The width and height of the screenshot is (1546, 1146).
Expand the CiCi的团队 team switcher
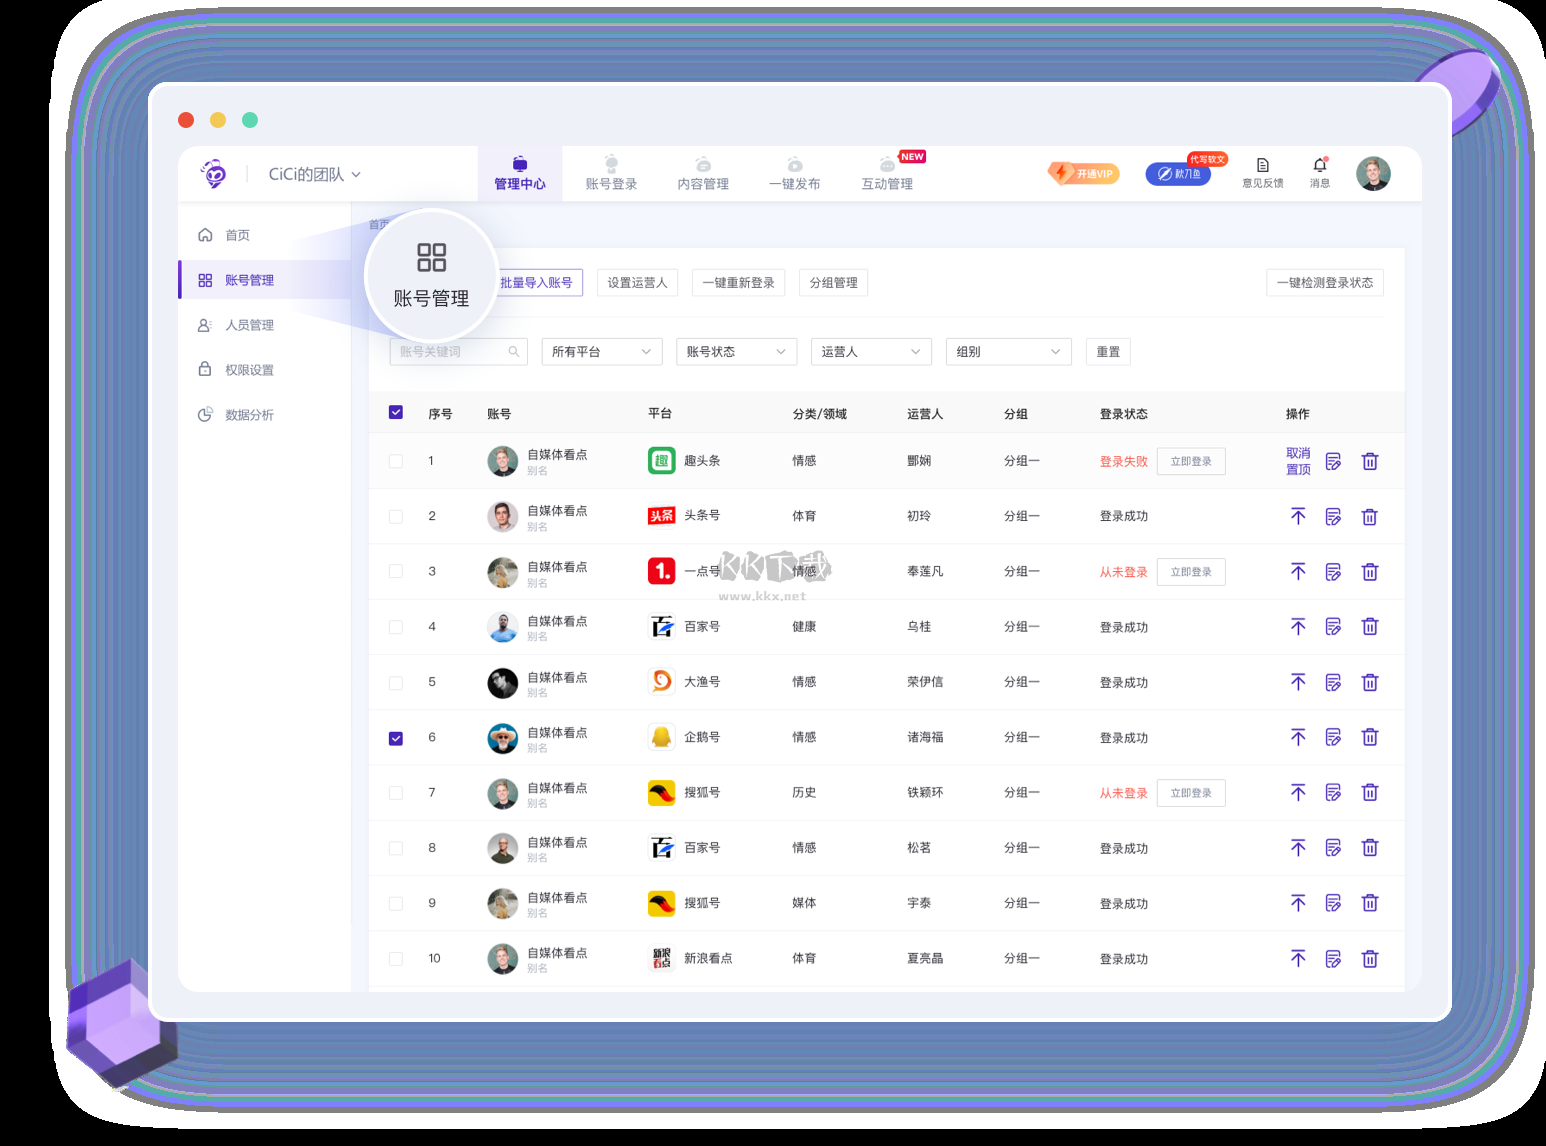point(314,174)
